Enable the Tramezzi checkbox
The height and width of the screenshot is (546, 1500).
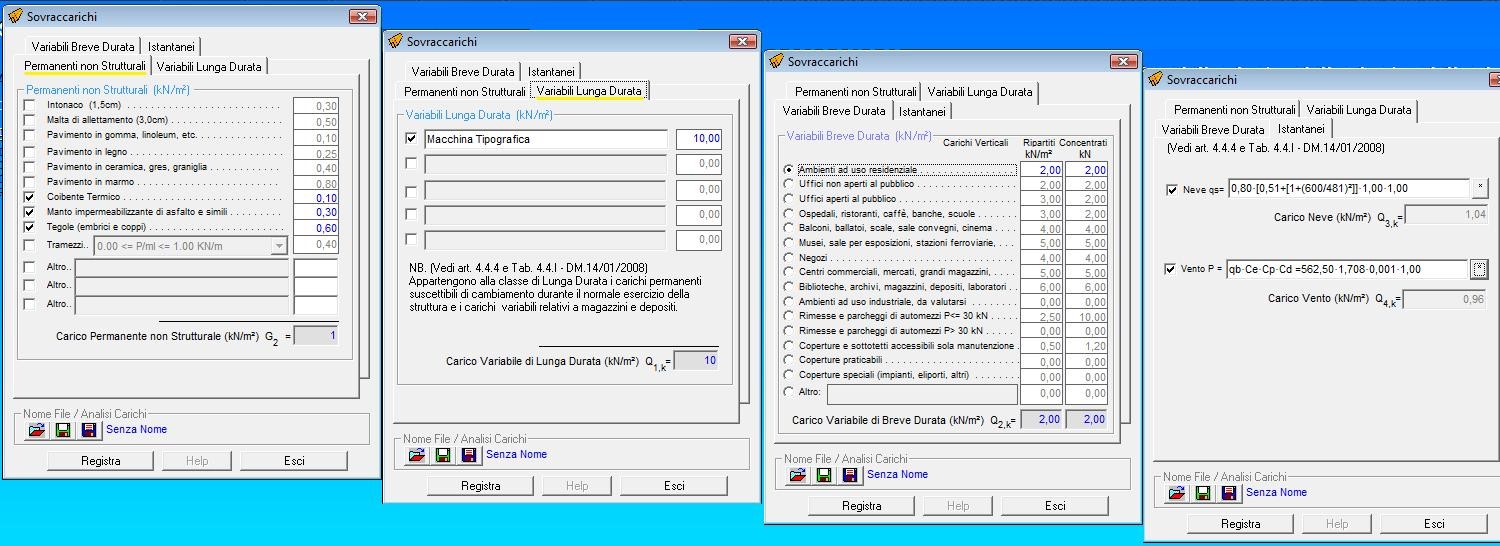point(30,245)
